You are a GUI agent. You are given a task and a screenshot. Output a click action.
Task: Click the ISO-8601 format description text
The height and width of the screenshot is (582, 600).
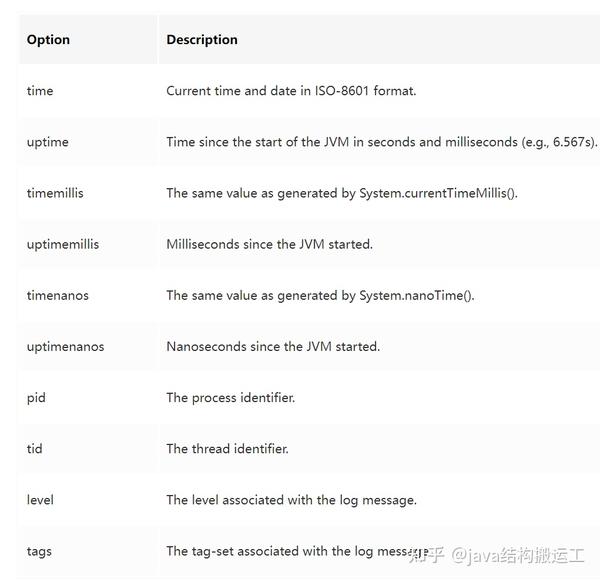click(291, 91)
